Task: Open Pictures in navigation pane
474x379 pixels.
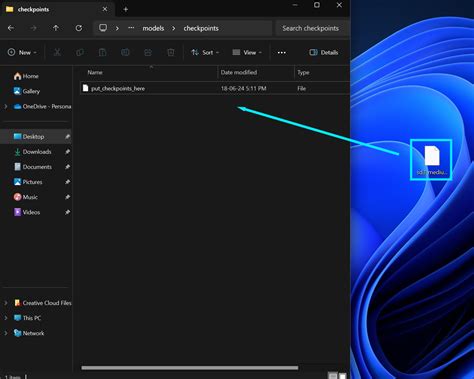Action: pyautogui.click(x=28, y=182)
